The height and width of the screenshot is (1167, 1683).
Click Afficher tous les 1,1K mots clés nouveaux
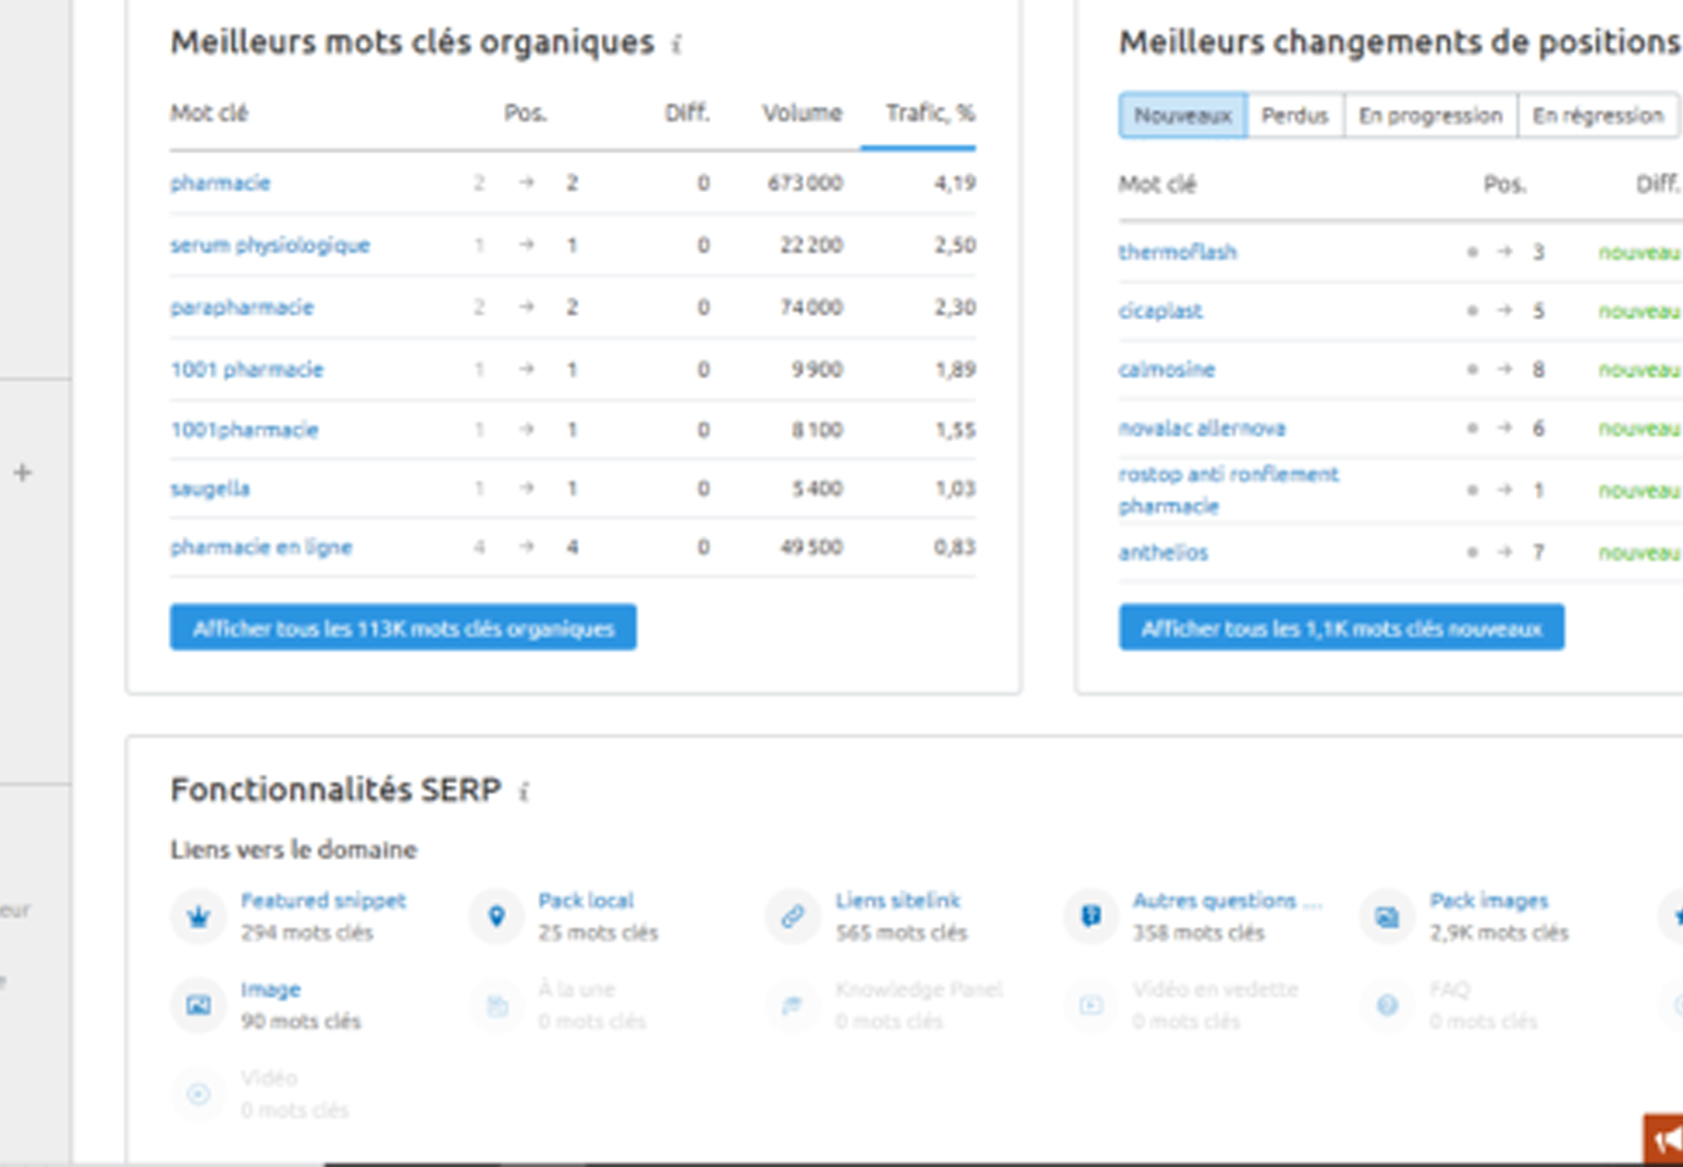pos(1341,628)
